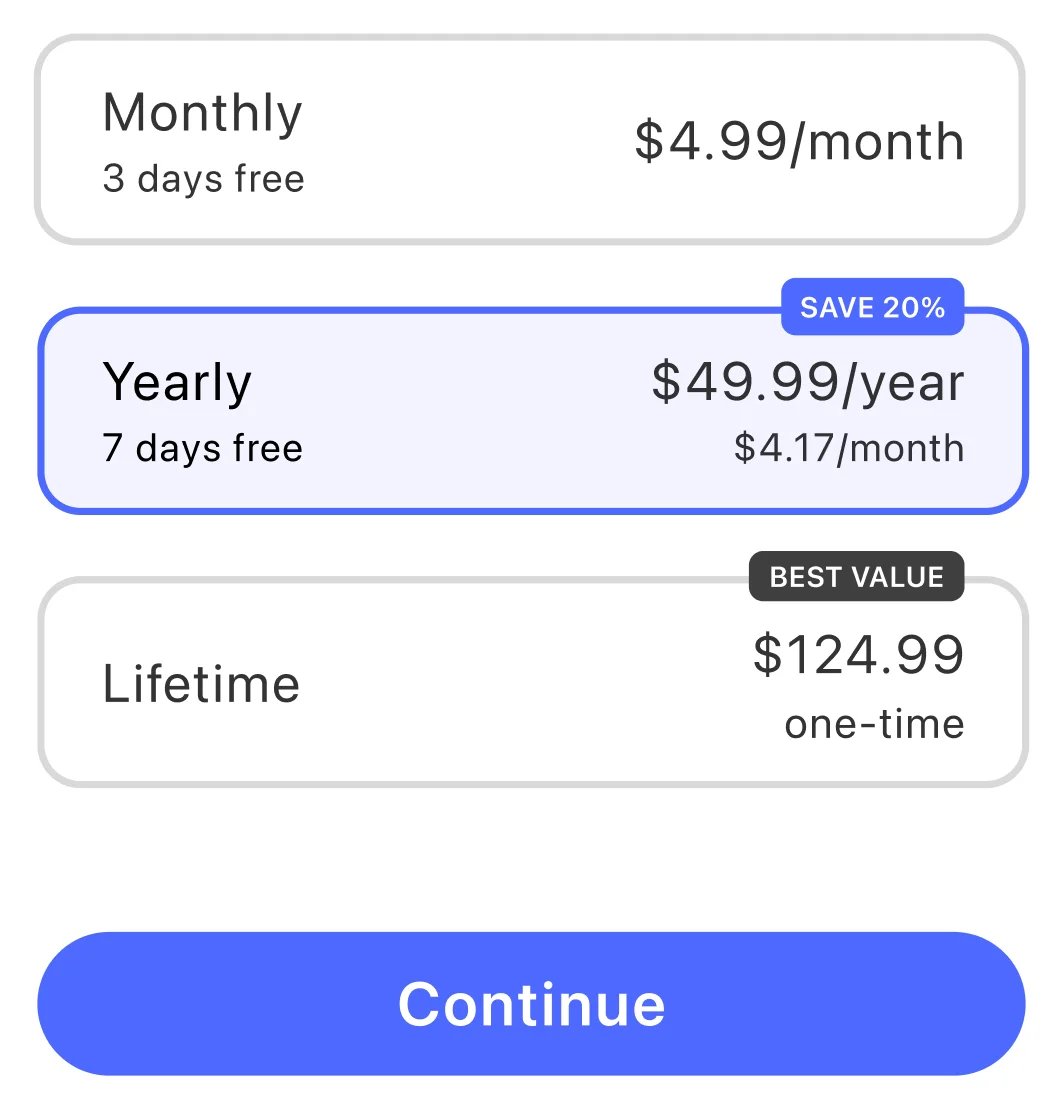Click the "one-time" payment label

pyautogui.click(x=874, y=724)
